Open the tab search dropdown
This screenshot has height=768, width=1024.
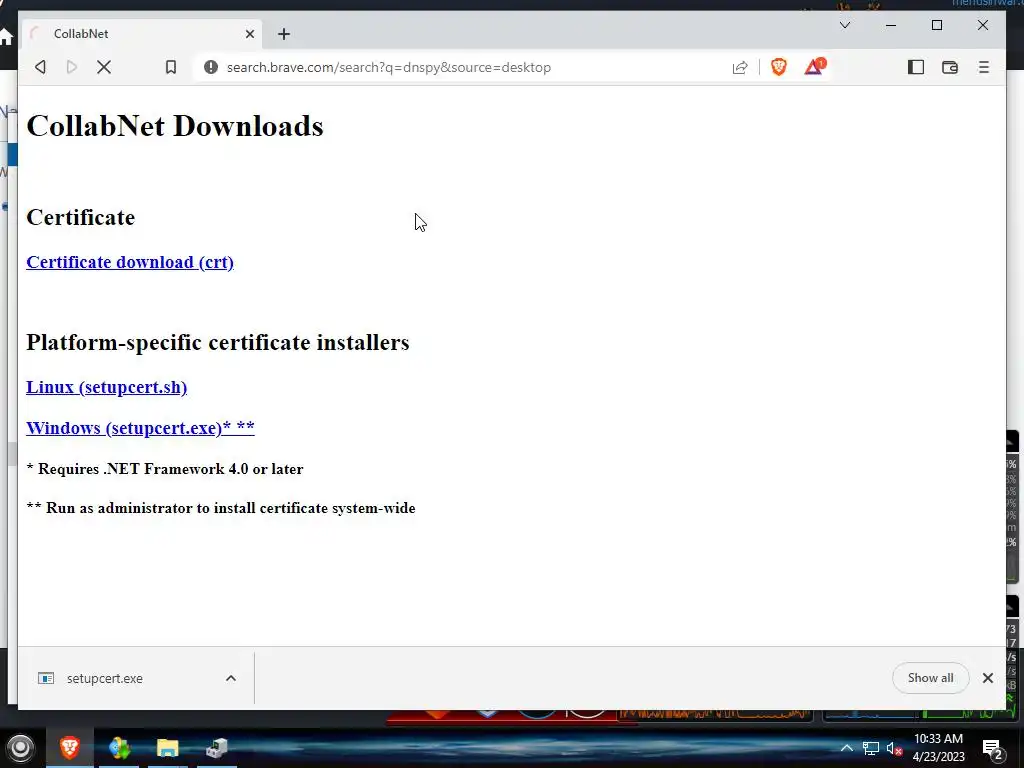click(x=844, y=25)
